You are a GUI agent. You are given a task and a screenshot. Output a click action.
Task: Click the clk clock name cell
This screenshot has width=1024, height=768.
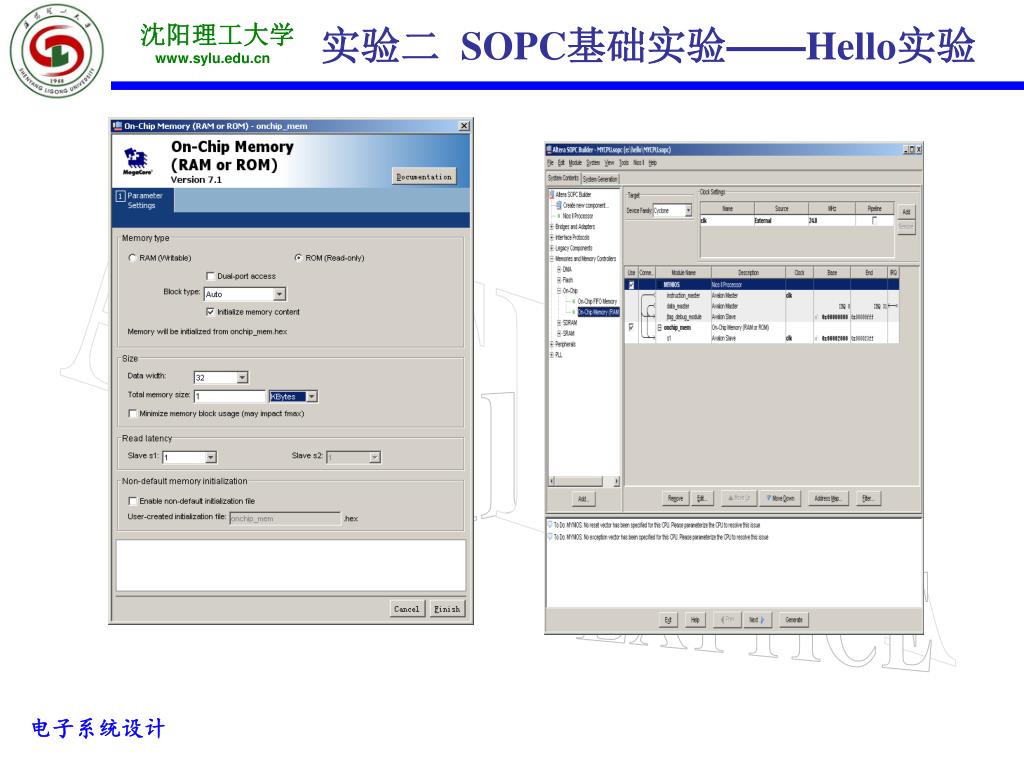point(727,221)
